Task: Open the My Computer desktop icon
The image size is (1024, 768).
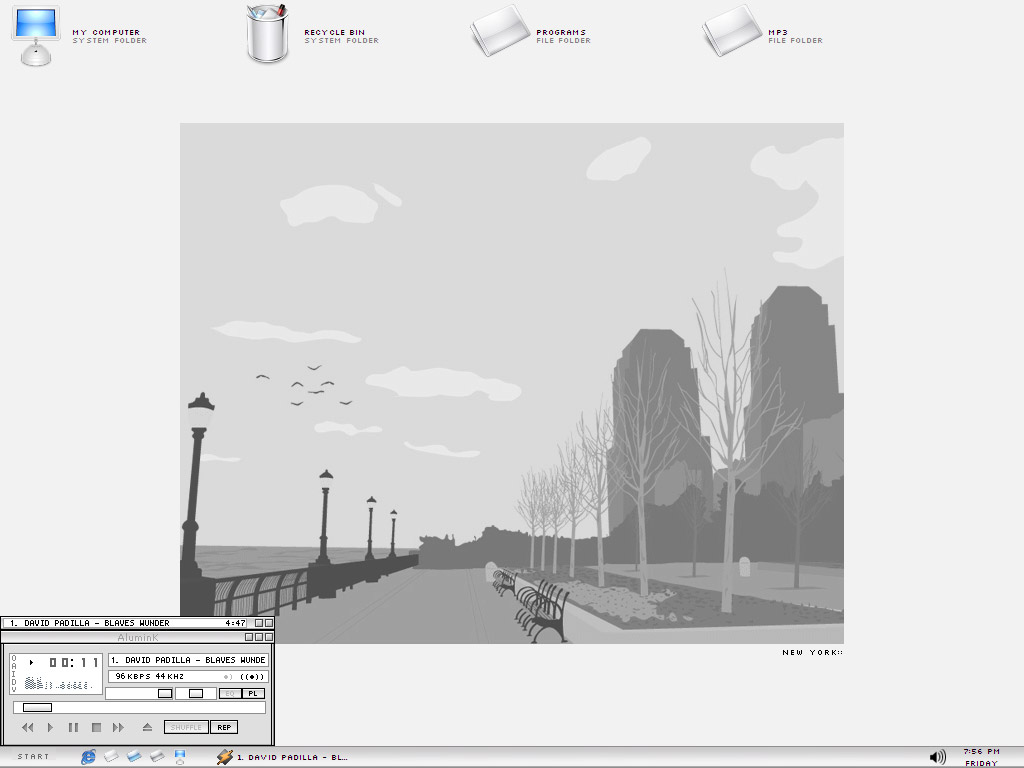Action: 36,36
